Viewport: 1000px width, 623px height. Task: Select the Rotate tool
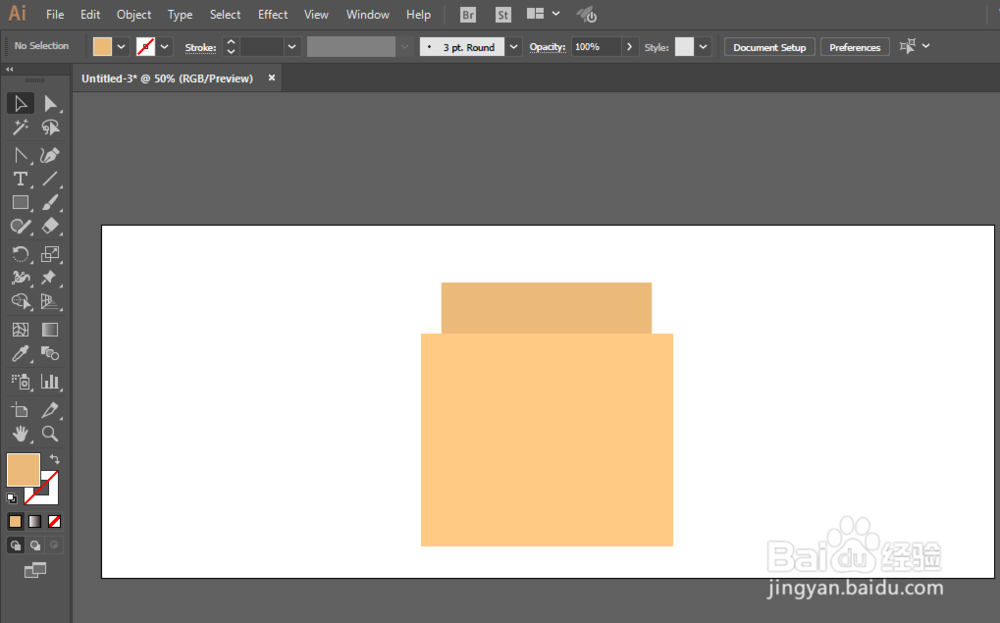pos(20,254)
